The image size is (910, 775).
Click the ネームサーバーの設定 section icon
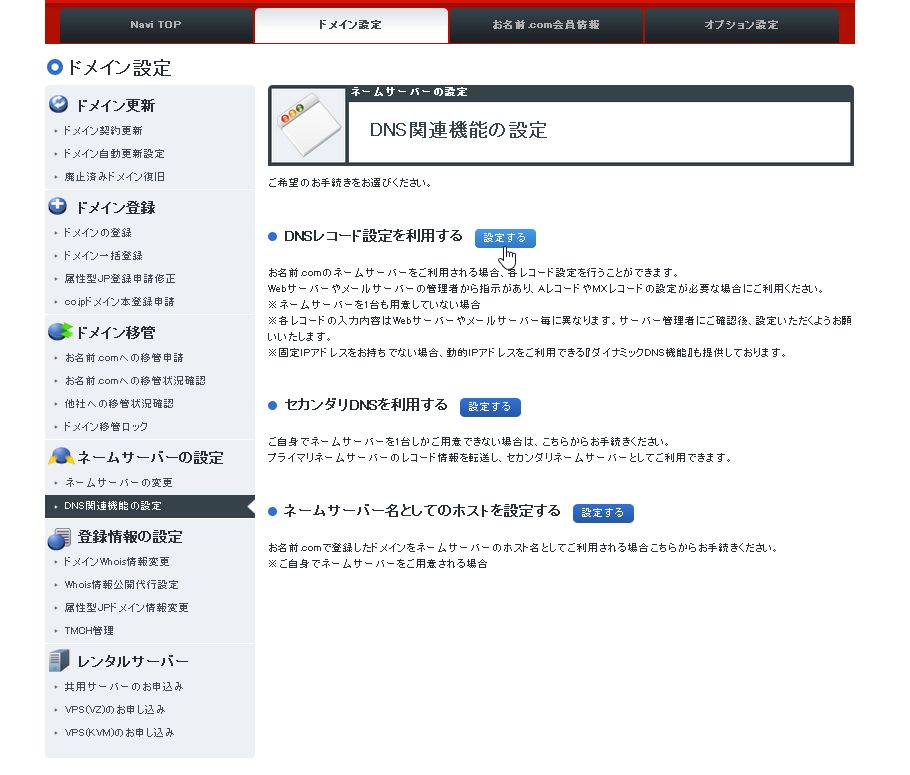pyautogui.click(x=61, y=456)
